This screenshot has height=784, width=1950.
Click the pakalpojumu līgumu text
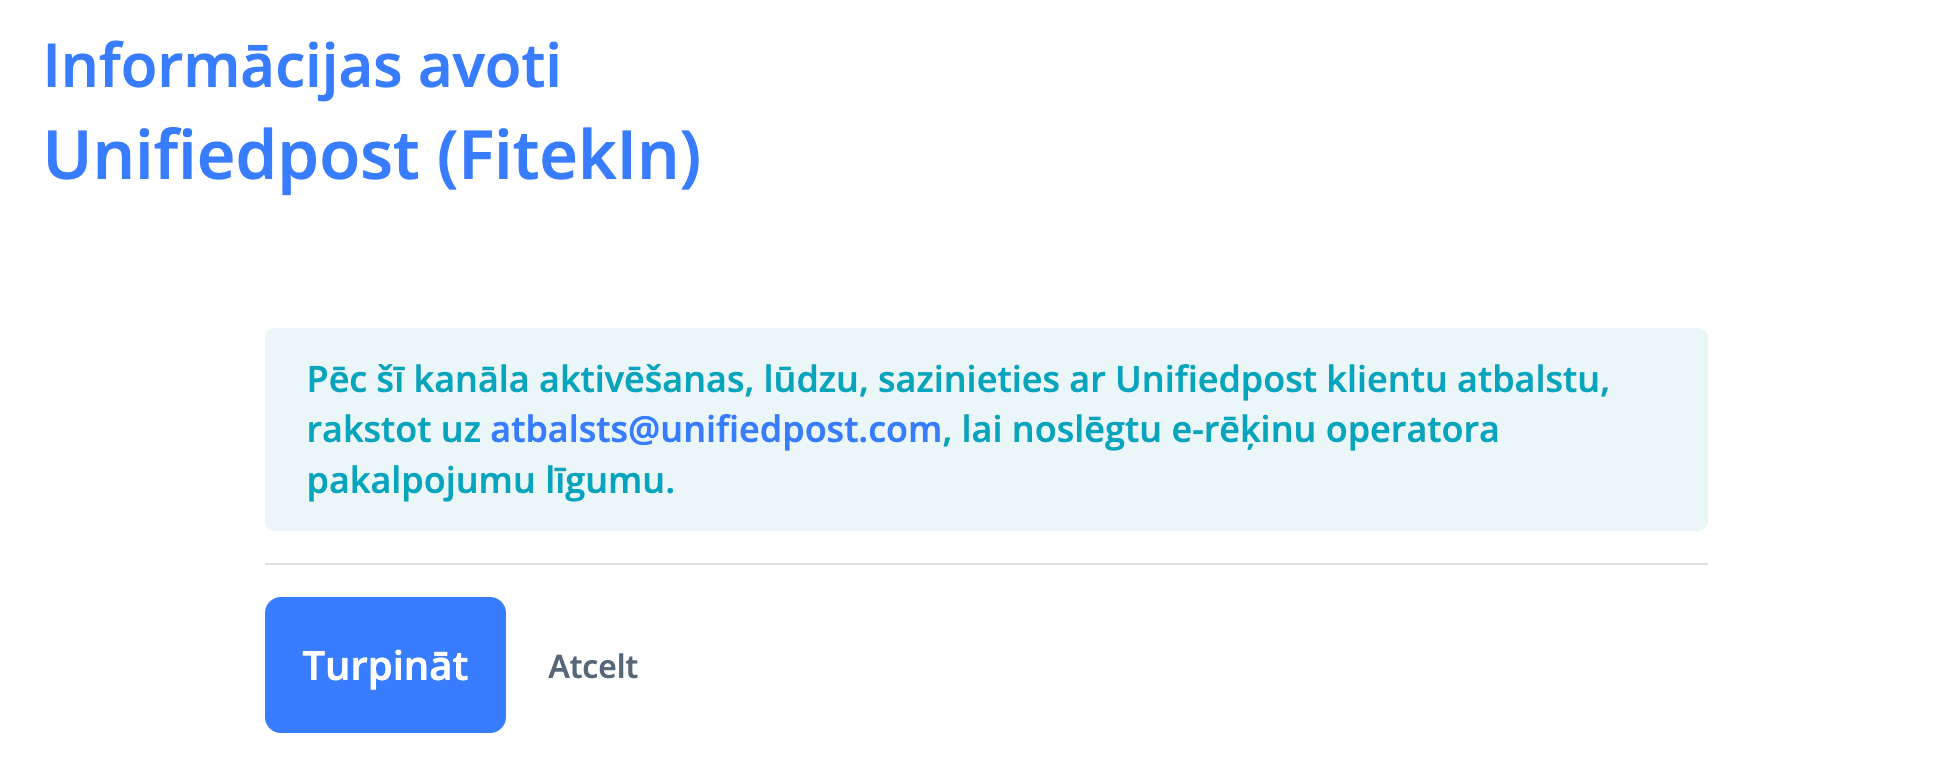click(x=490, y=481)
